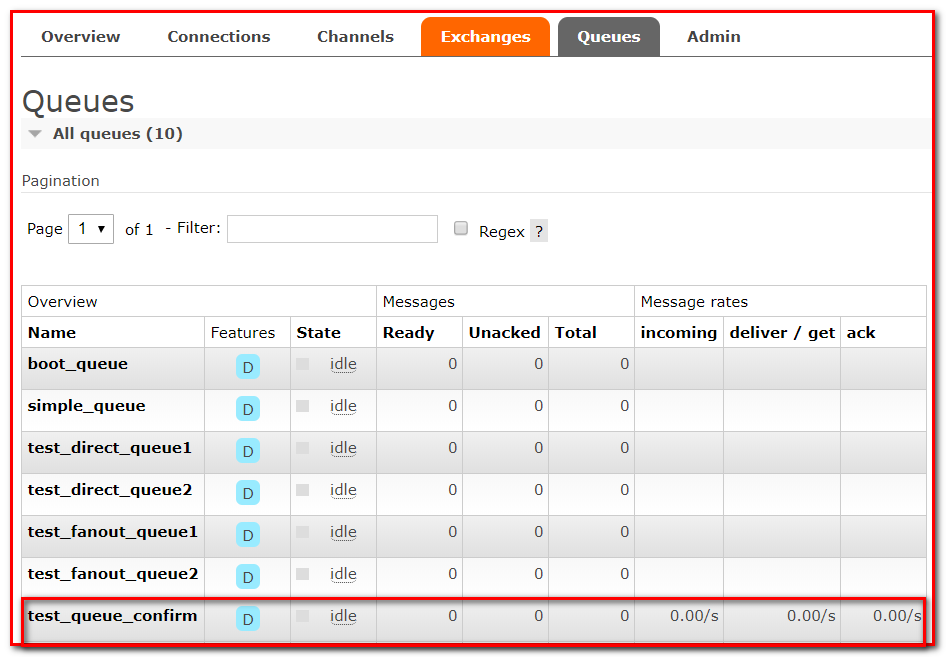Go to the Admin tab
The width and height of the screenshot is (946, 657).
point(713,37)
